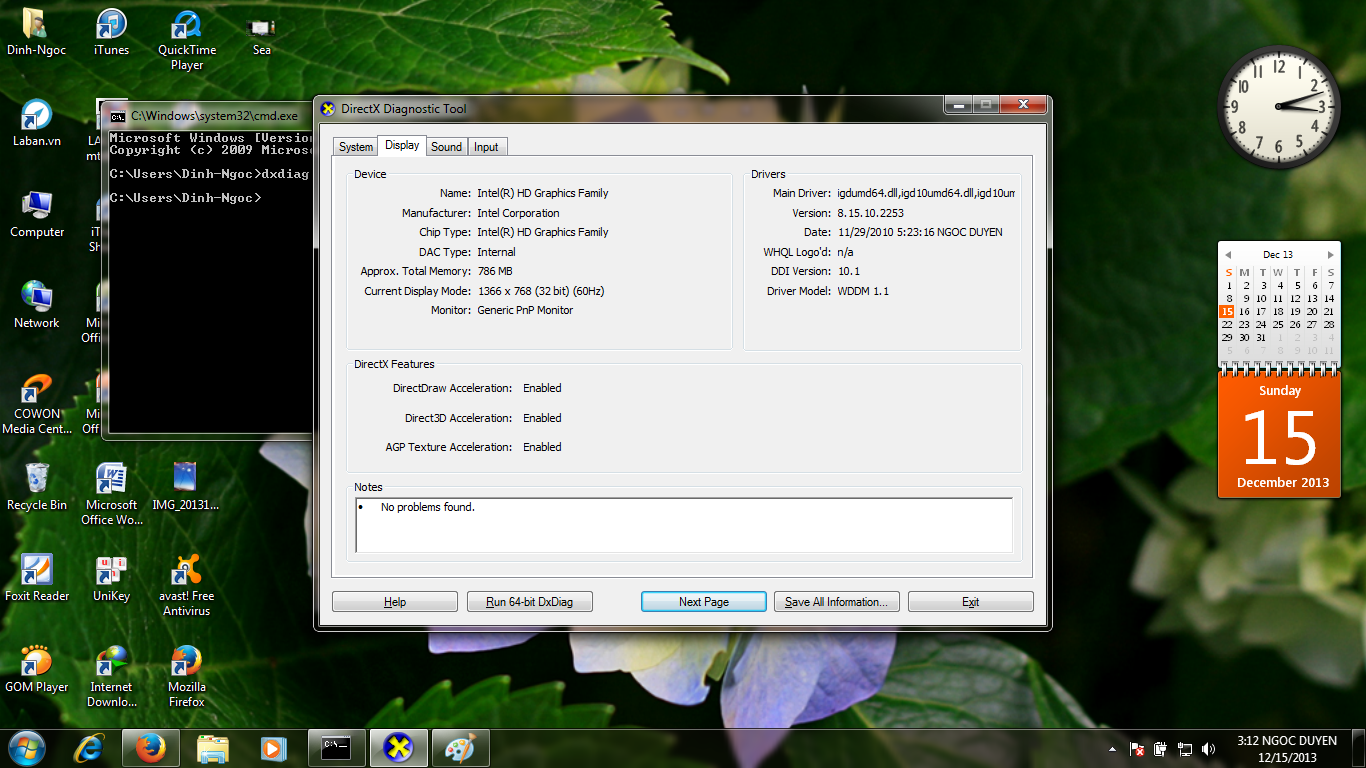Open the Windows Start menu

coord(26,747)
